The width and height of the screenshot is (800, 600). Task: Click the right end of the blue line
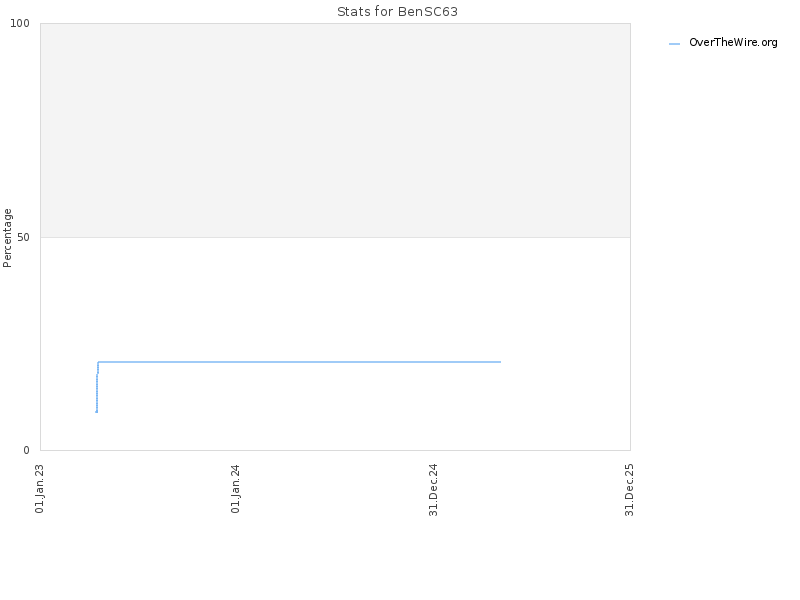[x=500, y=362]
